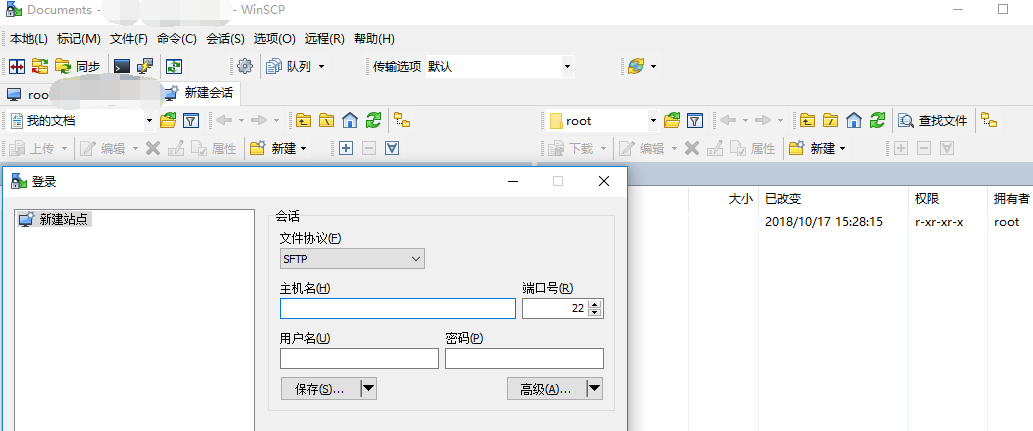Image resolution: width=1033 pixels, height=431 pixels.
Task: Go to local parent directory icon
Action: click(303, 121)
